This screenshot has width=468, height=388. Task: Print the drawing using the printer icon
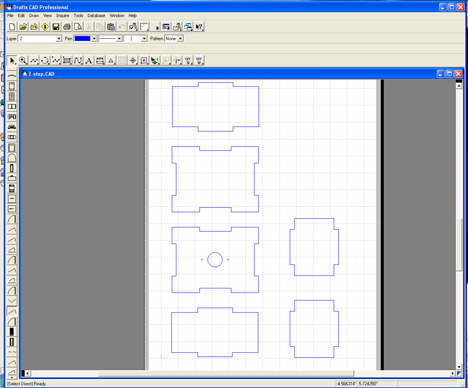(67, 27)
